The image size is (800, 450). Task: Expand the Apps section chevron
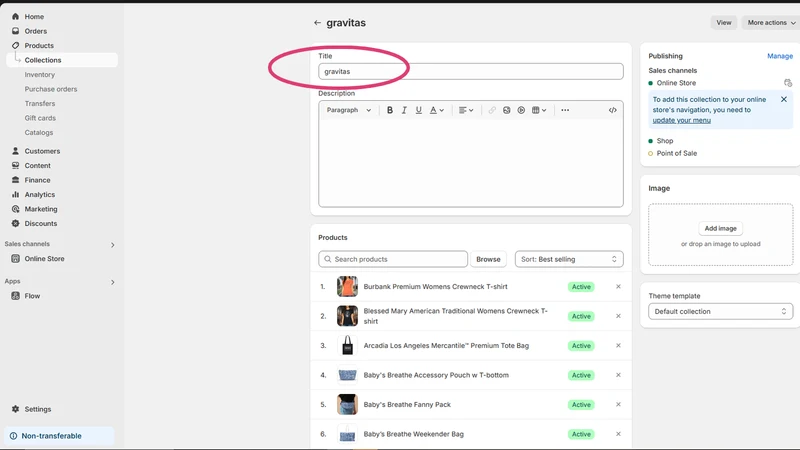click(113, 282)
